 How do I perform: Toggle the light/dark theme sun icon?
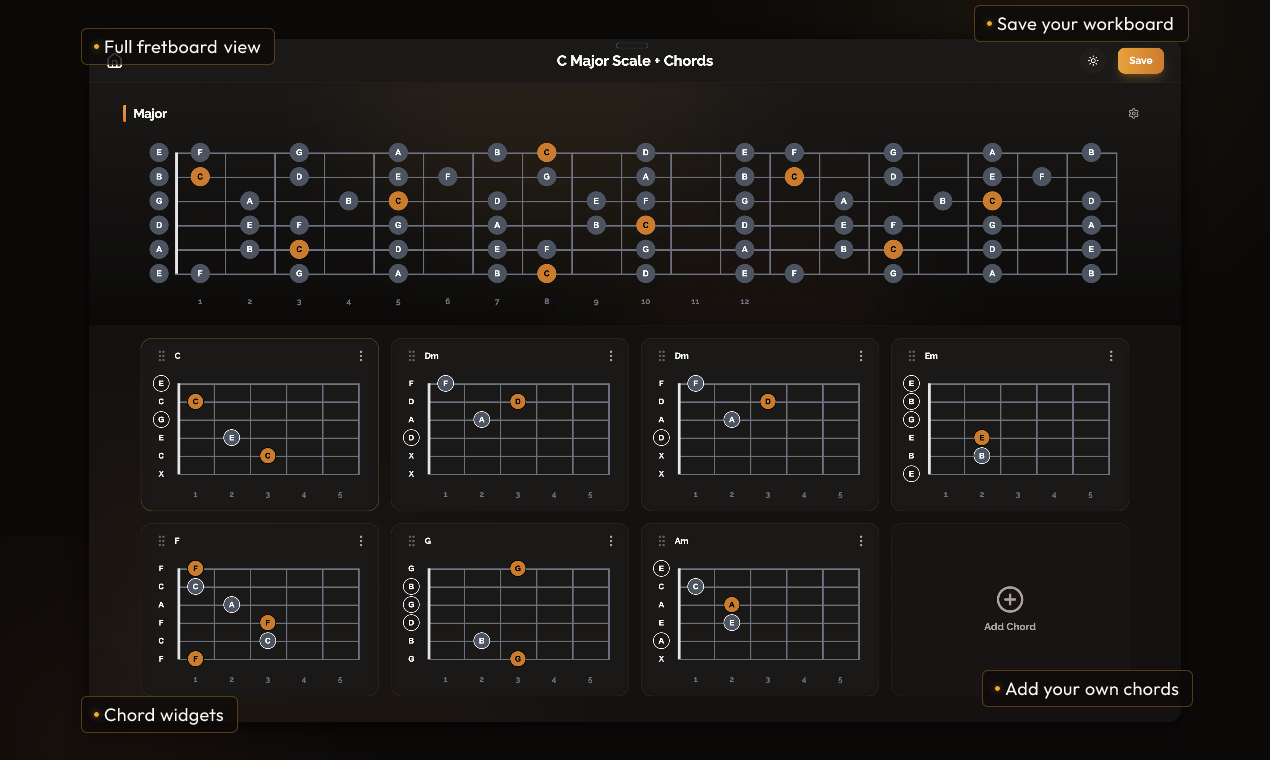pyautogui.click(x=1093, y=61)
